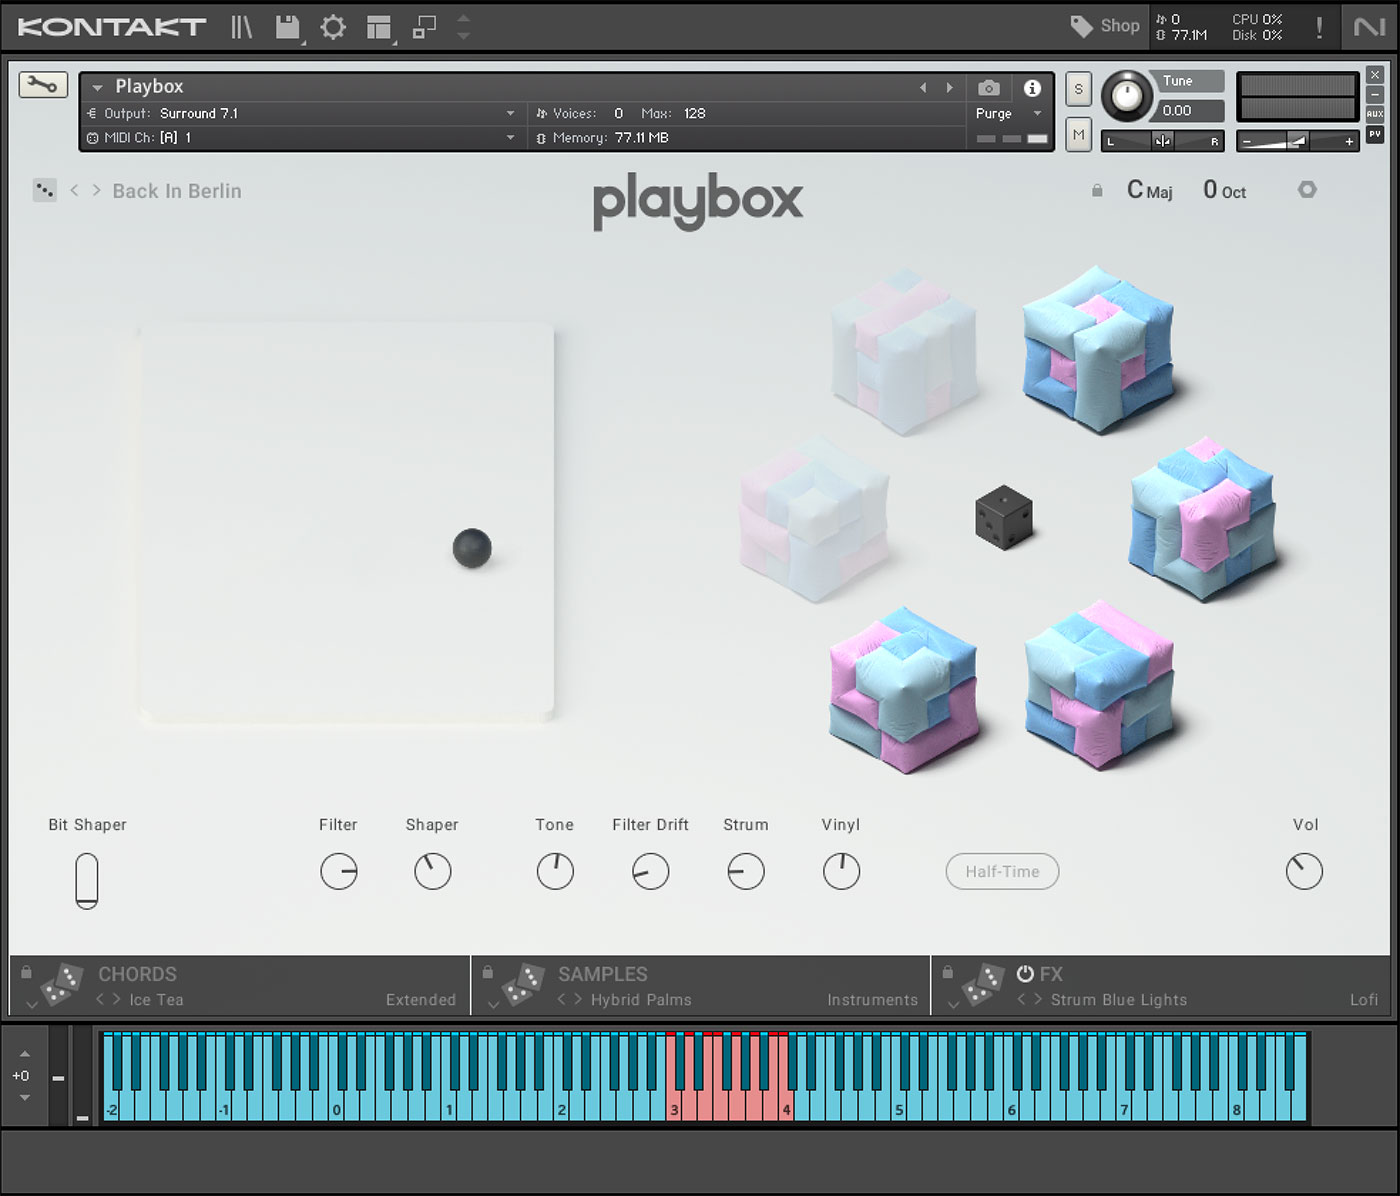
Task: Click the keyboard octave shift up arrow
Action: point(25,1054)
